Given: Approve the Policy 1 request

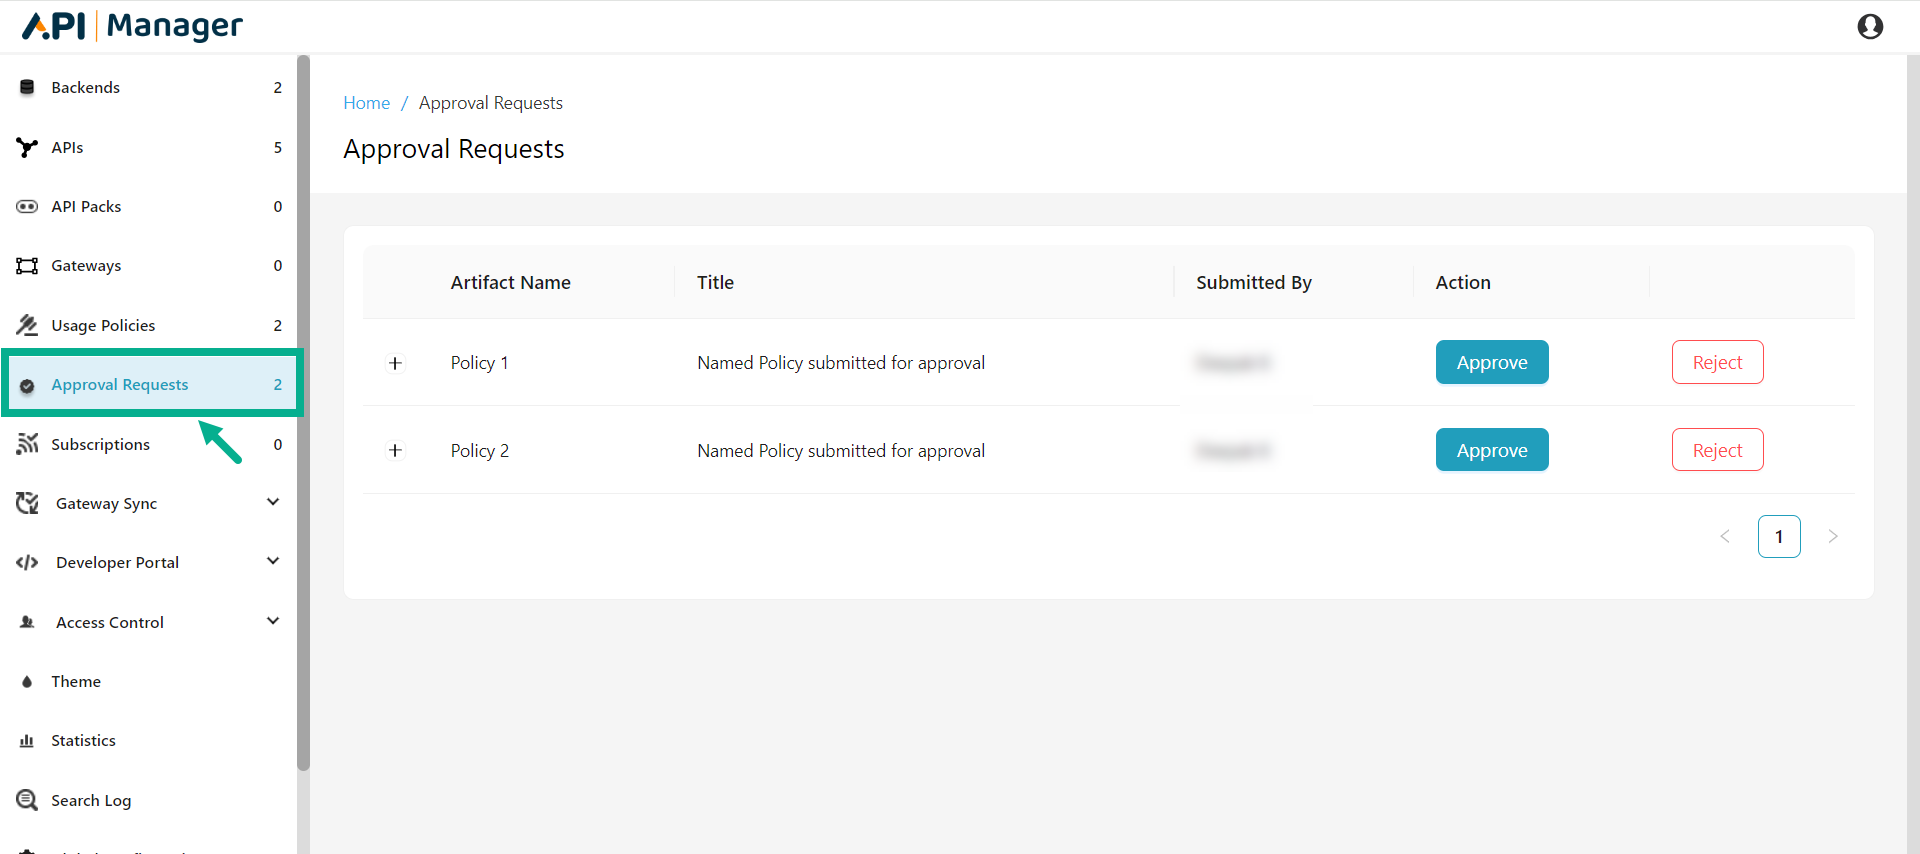Looking at the screenshot, I should [x=1492, y=363].
